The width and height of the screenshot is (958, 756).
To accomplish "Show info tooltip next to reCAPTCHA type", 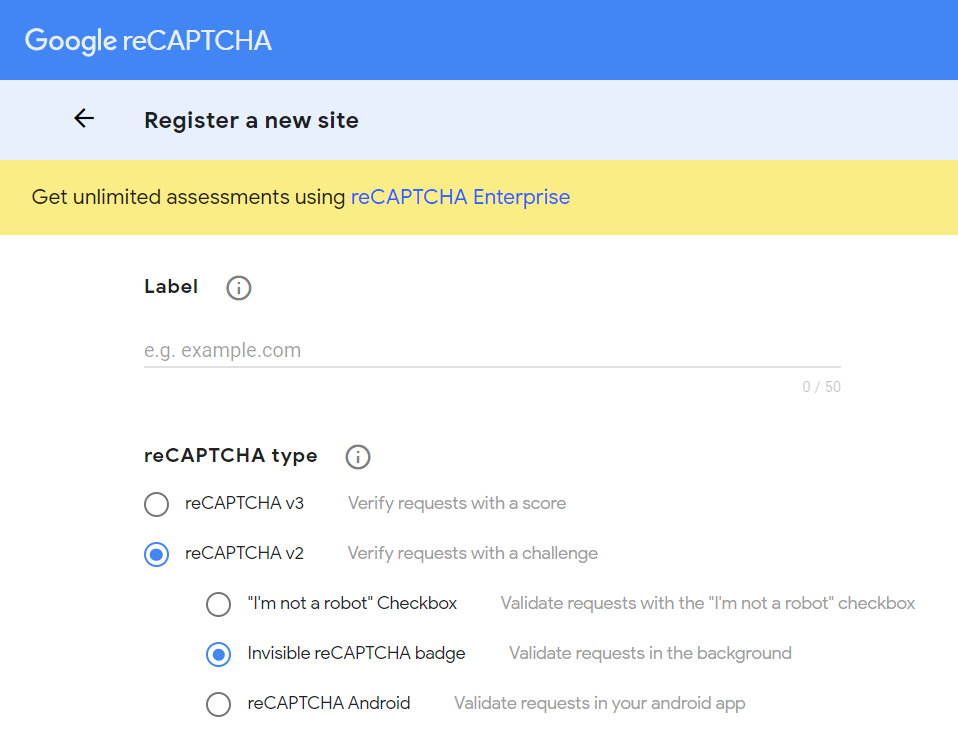I will [358, 457].
